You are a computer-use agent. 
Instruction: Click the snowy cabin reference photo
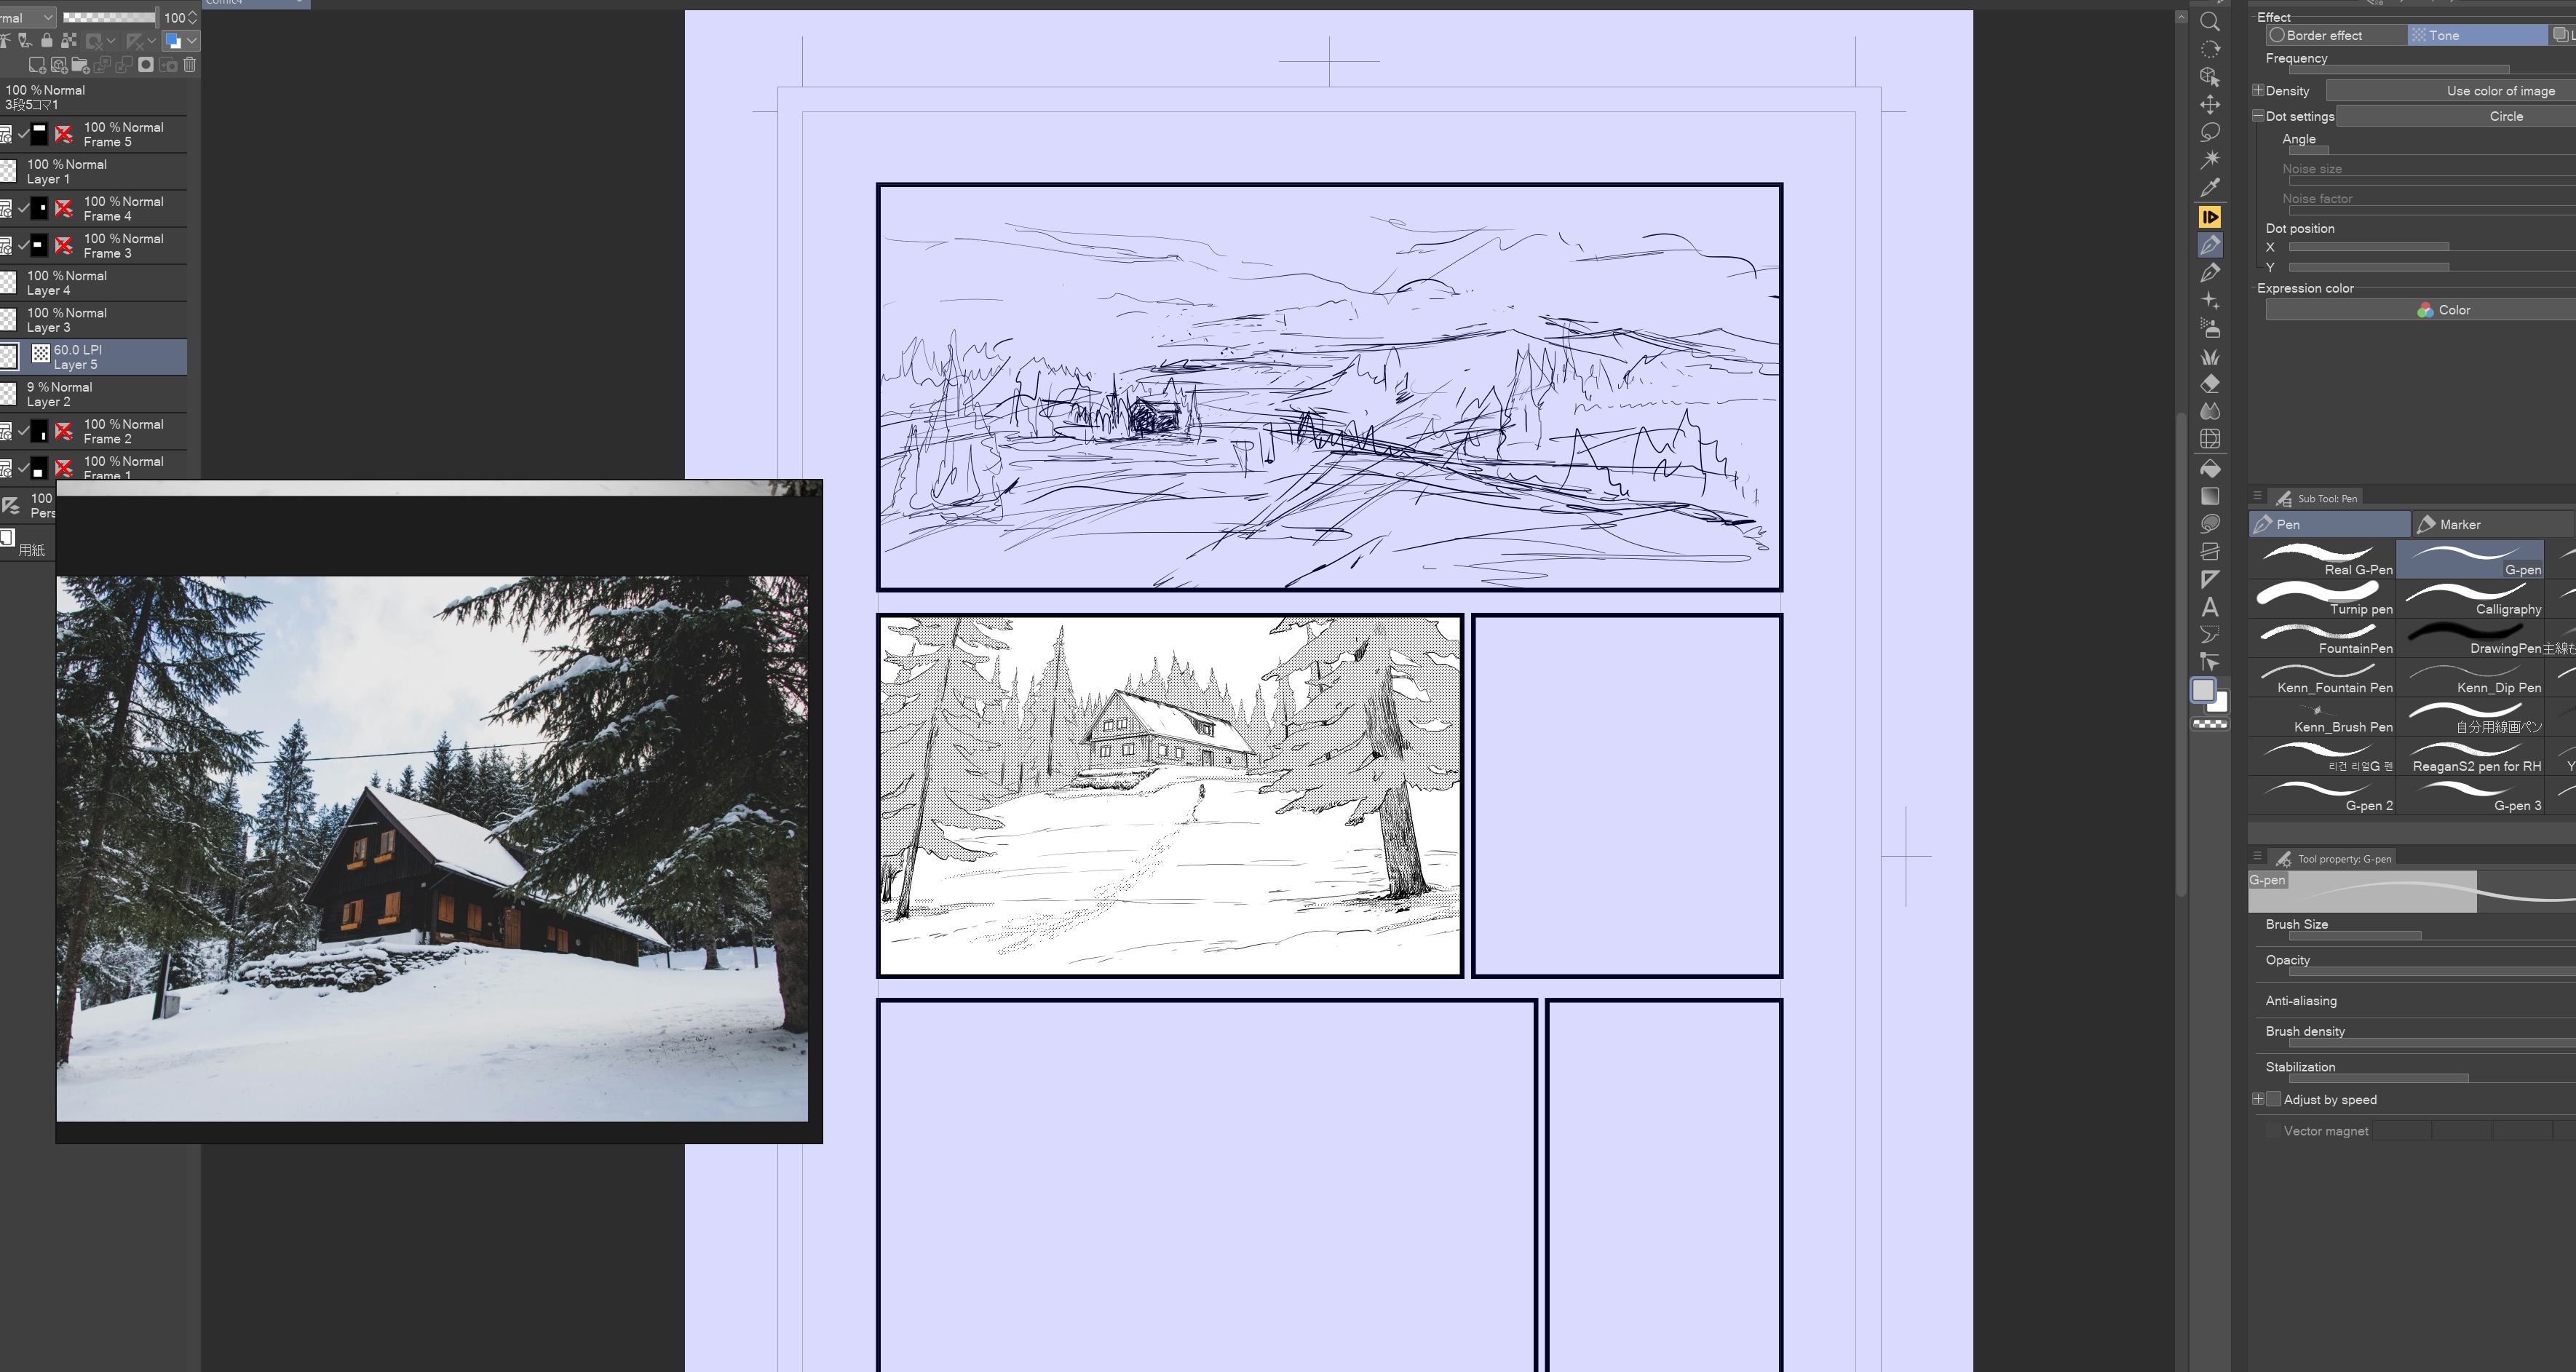tap(432, 848)
